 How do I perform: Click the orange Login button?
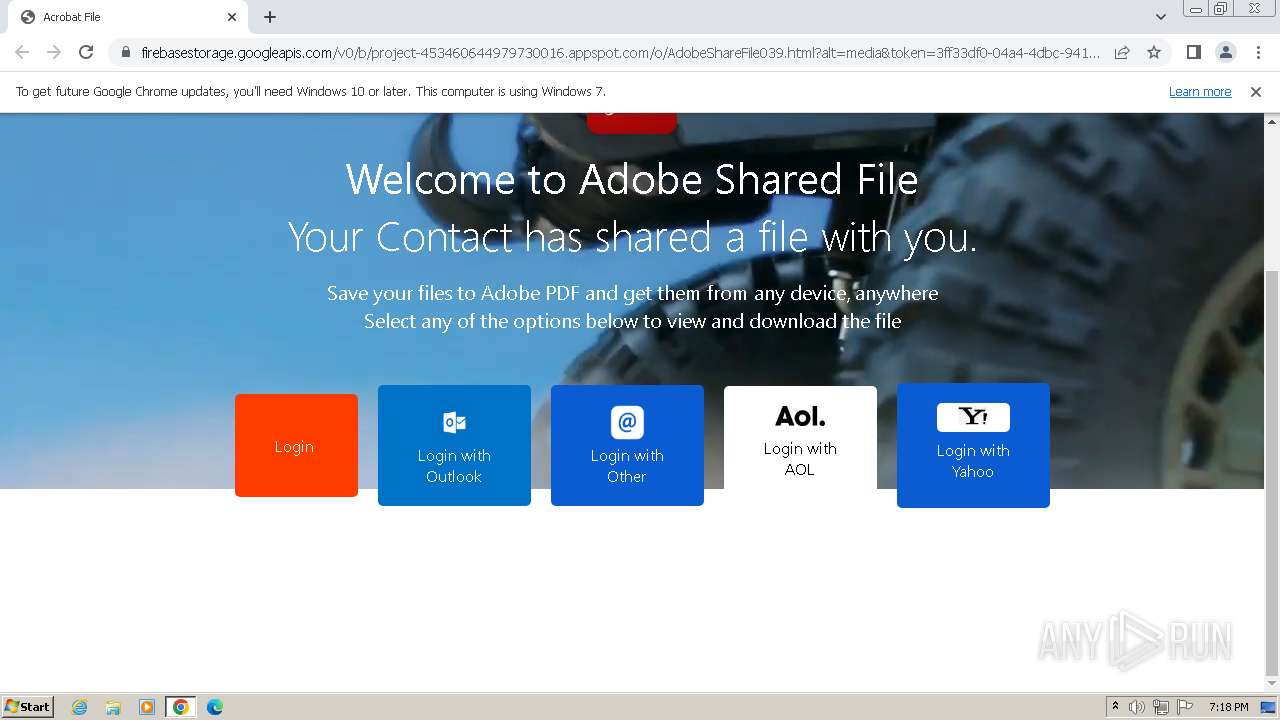click(x=296, y=445)
